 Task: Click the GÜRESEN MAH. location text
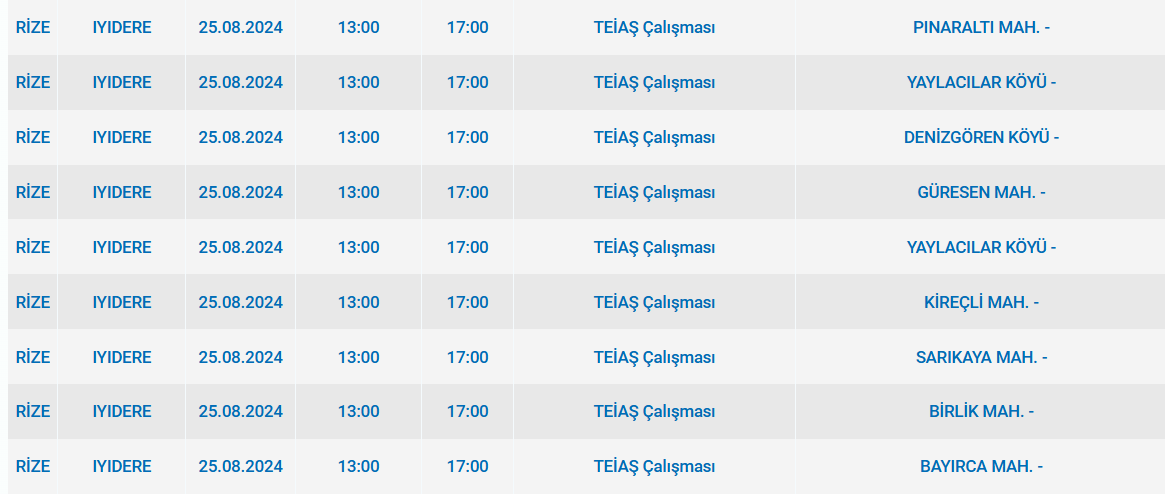pyautogui.click(x=980, y=192)
